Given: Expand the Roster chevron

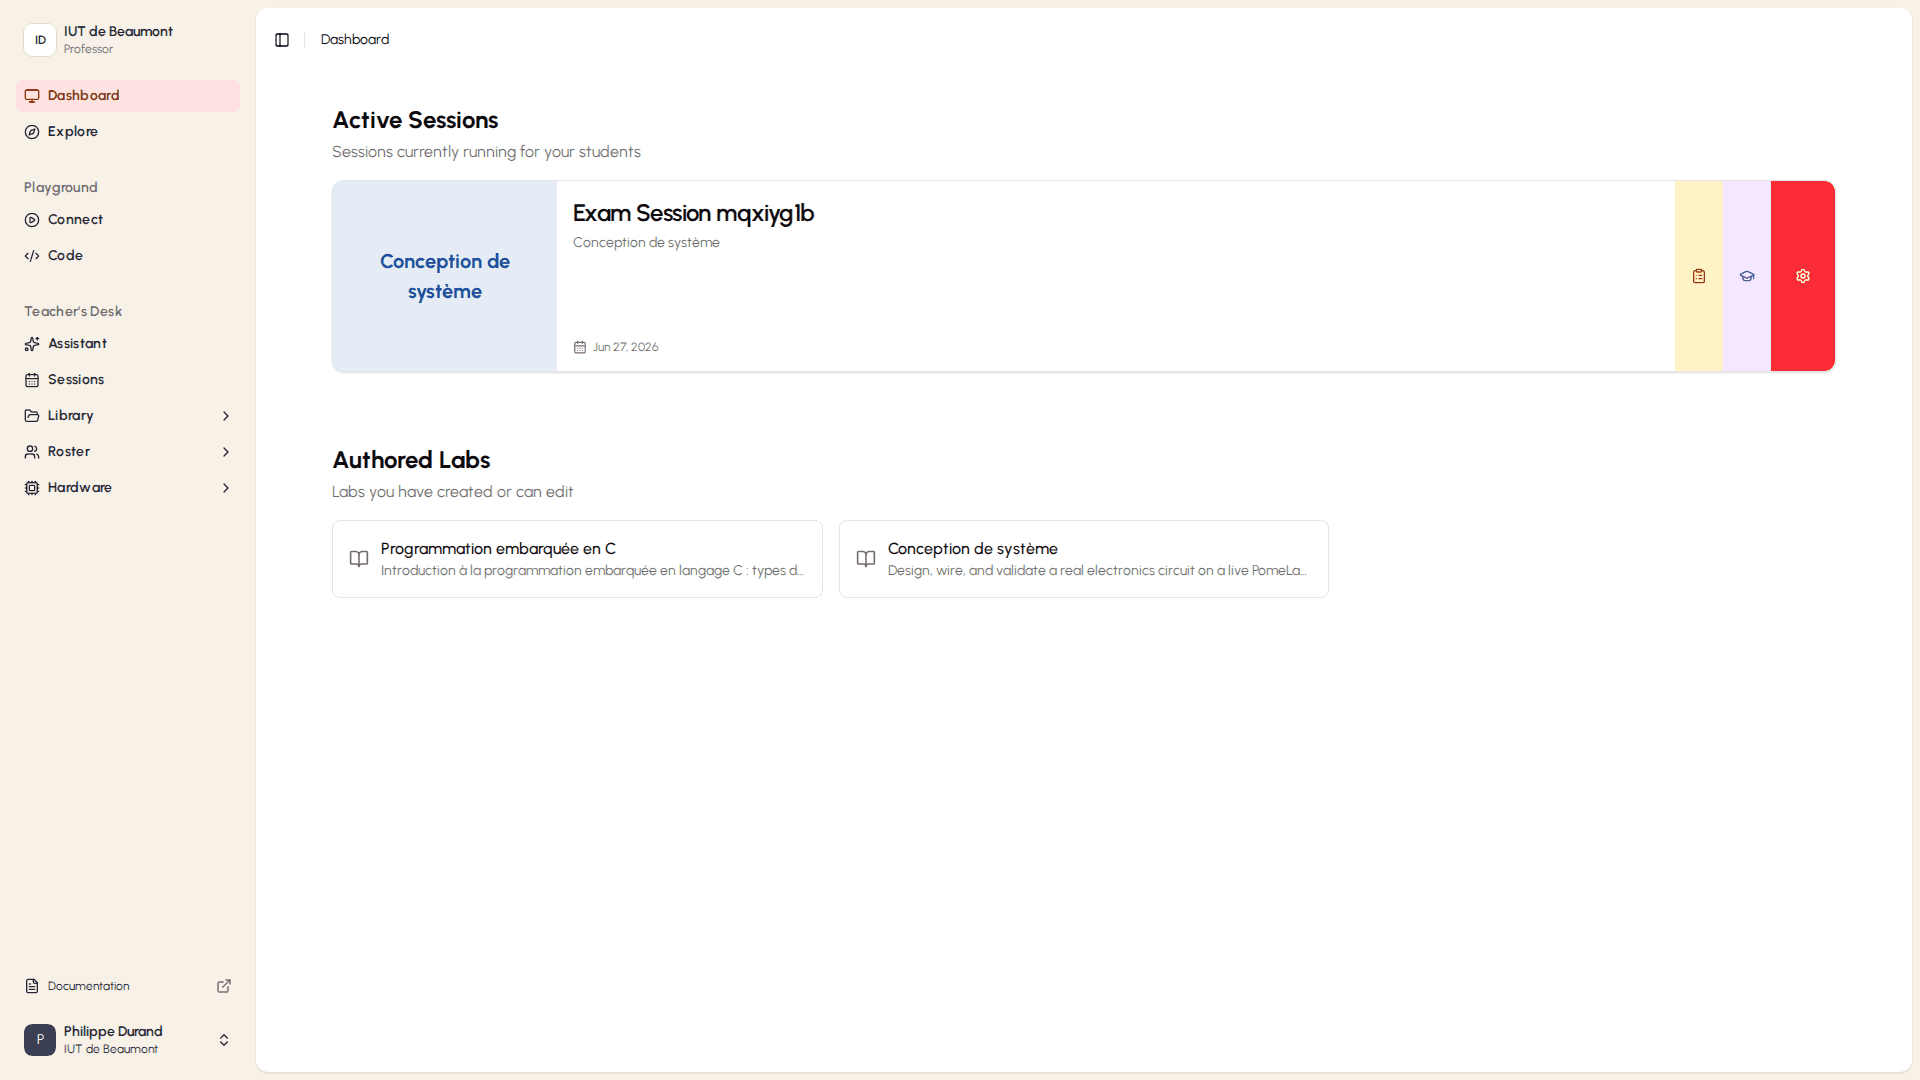Looking at the screenshot, I should 226,452.
